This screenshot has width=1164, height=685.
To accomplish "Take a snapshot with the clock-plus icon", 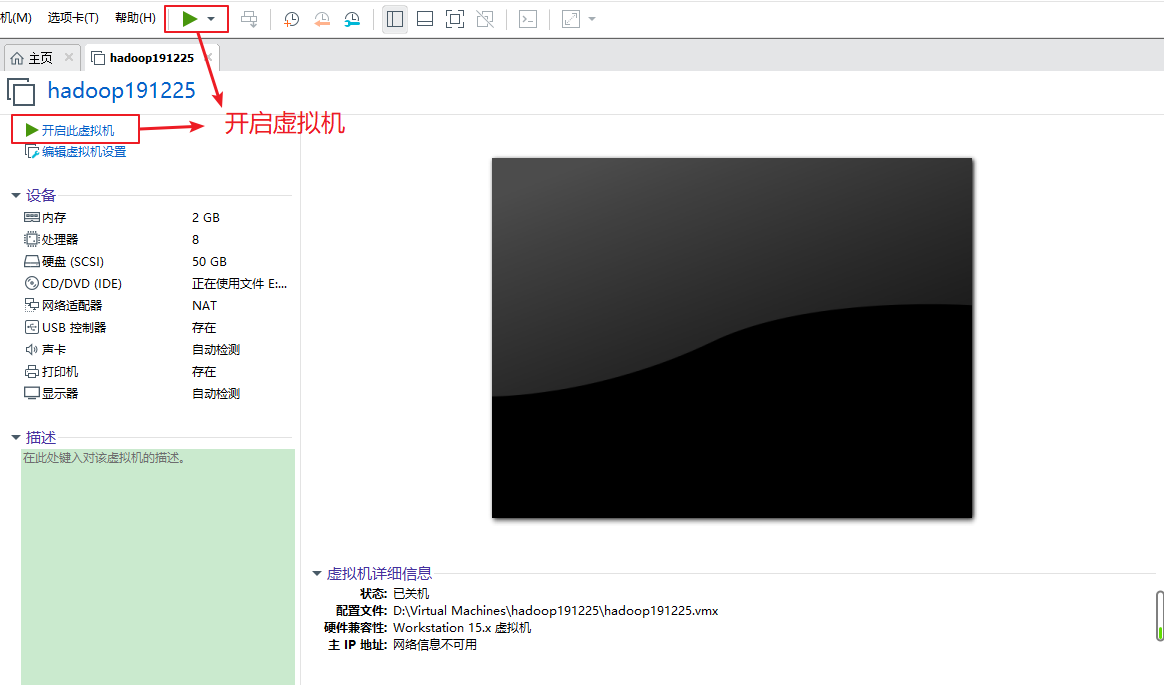I will (292, 19).
